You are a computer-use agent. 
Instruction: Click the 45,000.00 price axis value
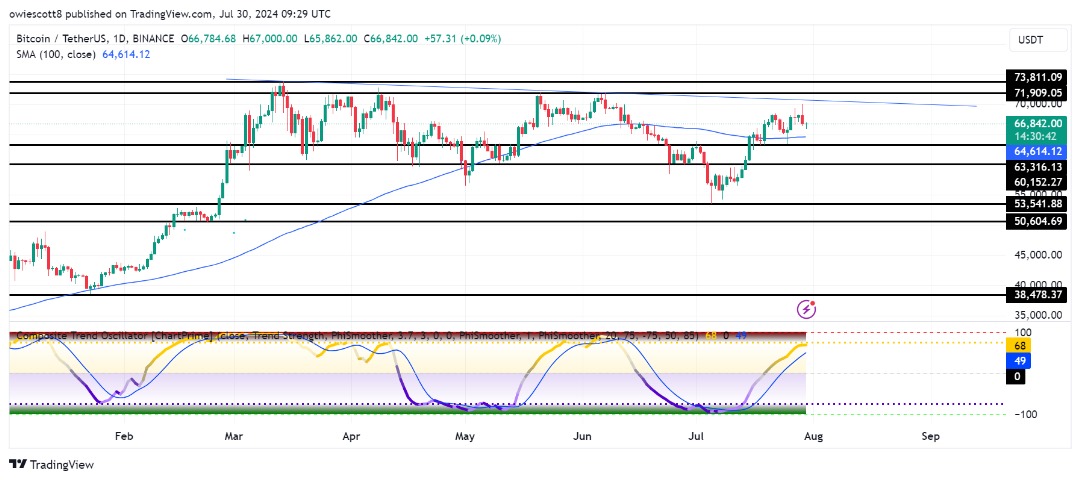(x=1037, y=254)
